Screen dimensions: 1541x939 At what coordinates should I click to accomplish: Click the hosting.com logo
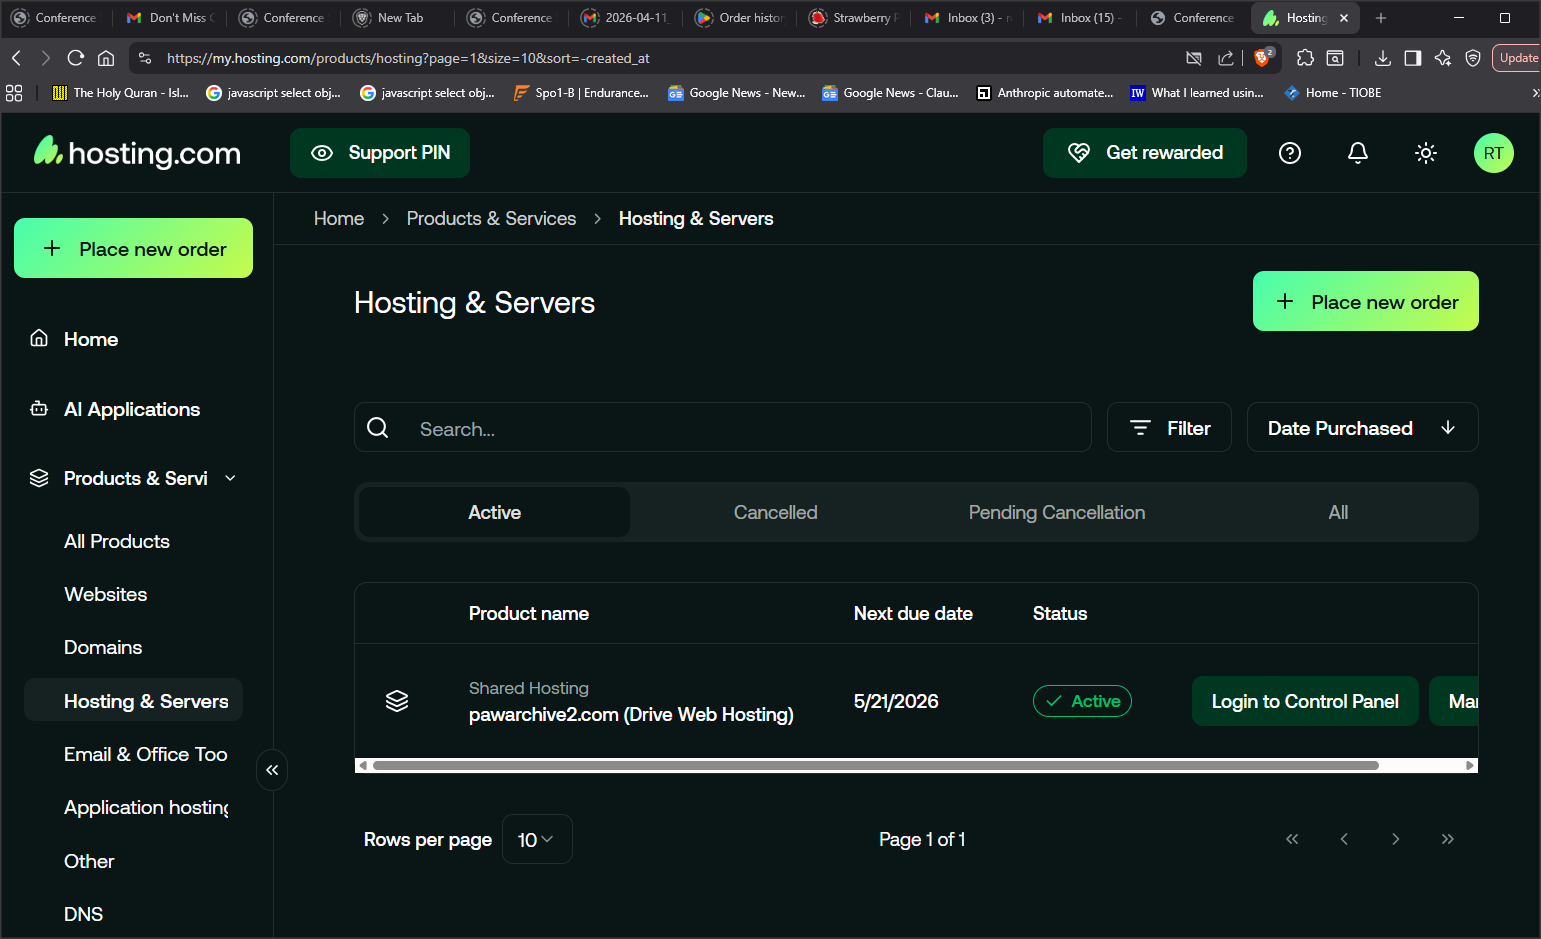coord(138,152)
